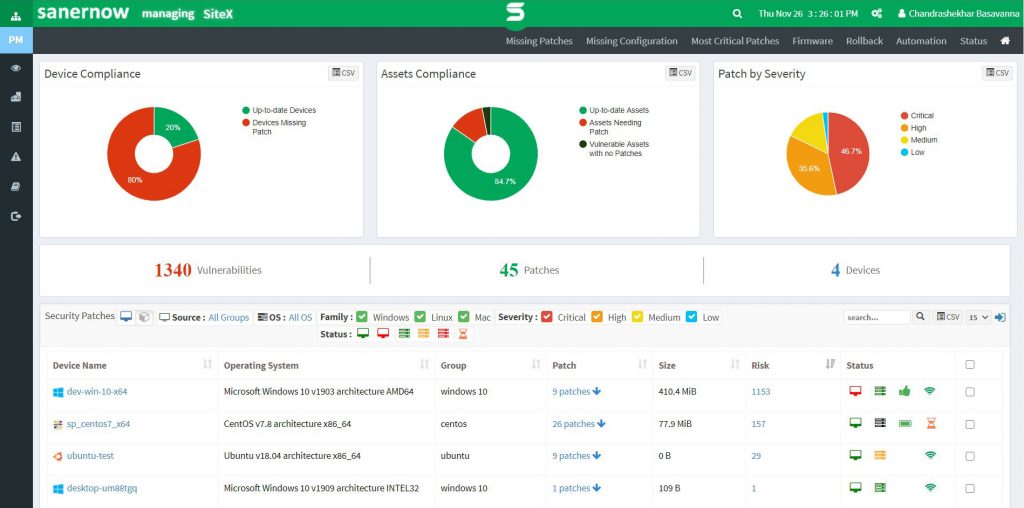Sort by the Device Name column arrows
The width and height of the screenshot is (1024, 508).
[208, 364]
